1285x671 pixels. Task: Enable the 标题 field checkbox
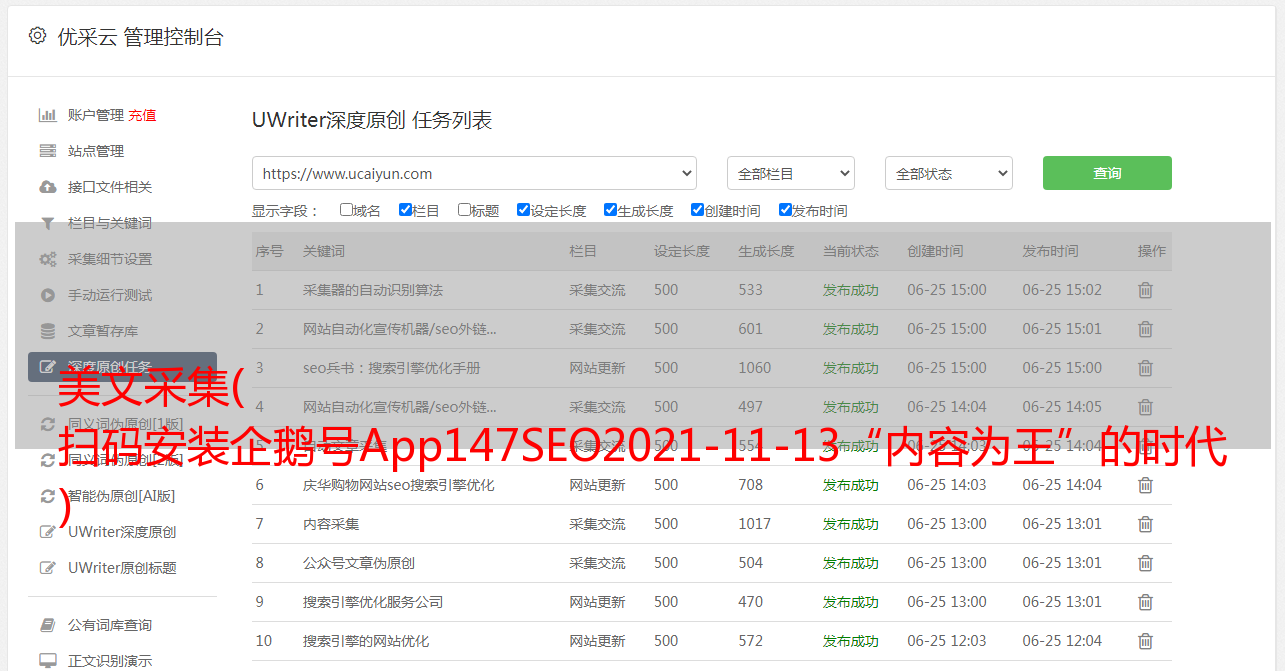(x=464, y=210)
